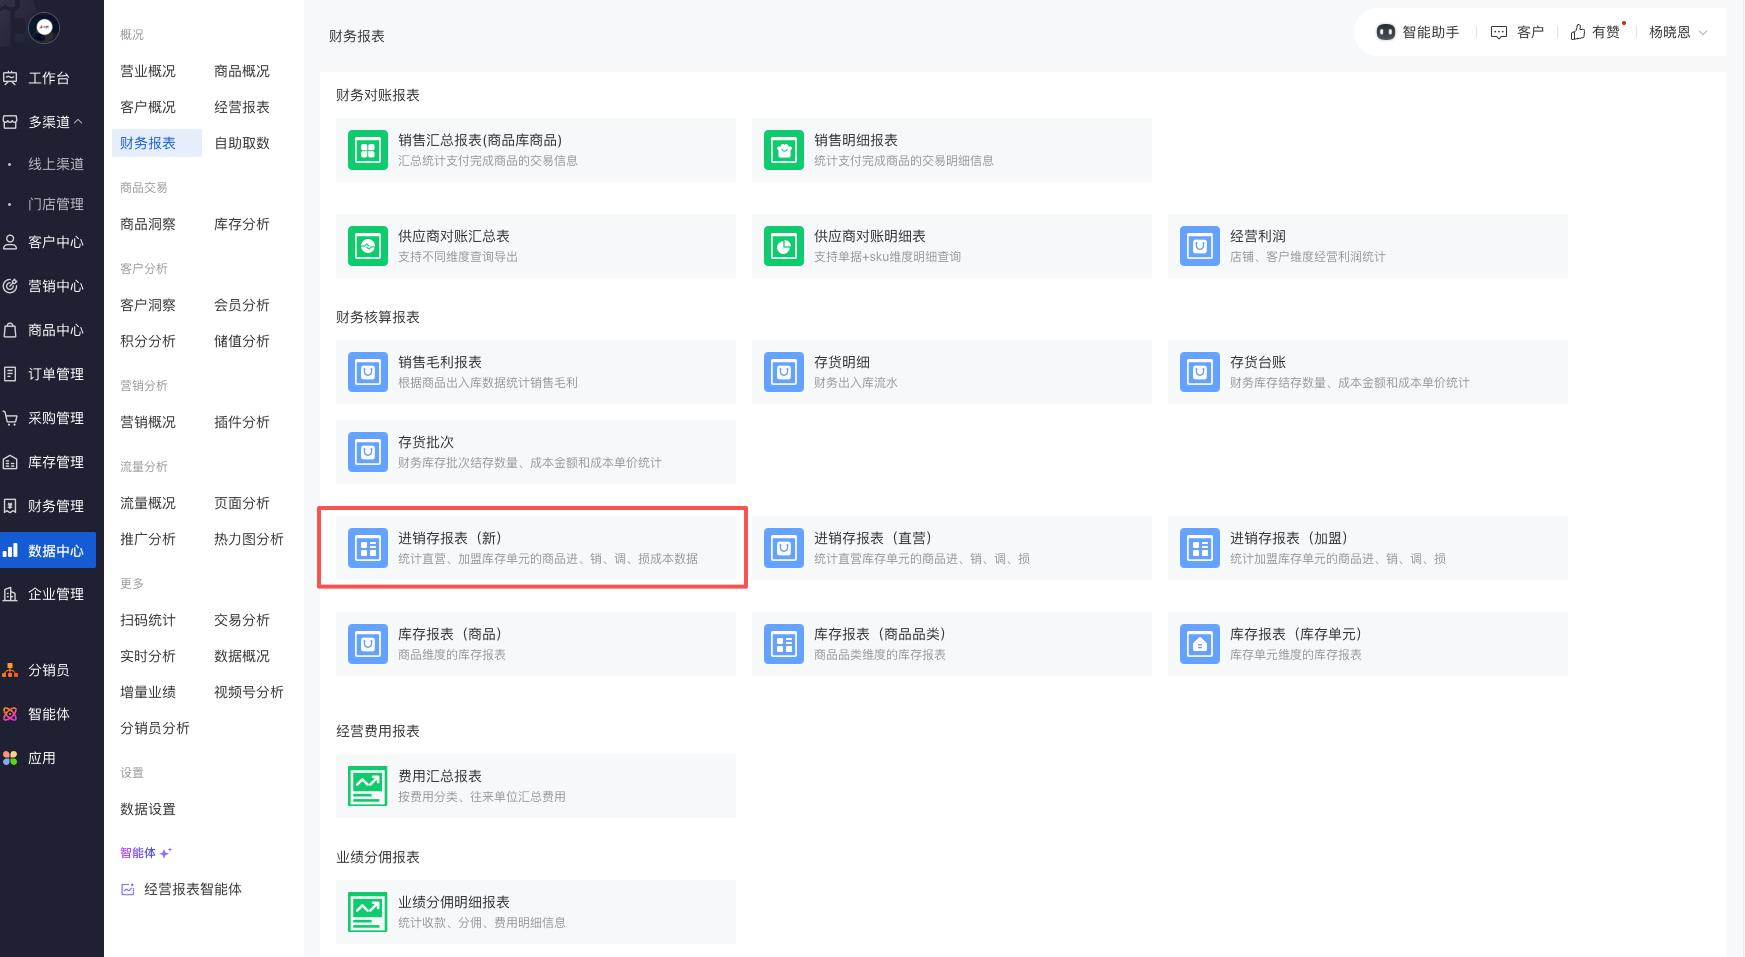1745x957 pixels.
Task: Select 线上渠道 under 多渠道
Action: pos(56,164)
